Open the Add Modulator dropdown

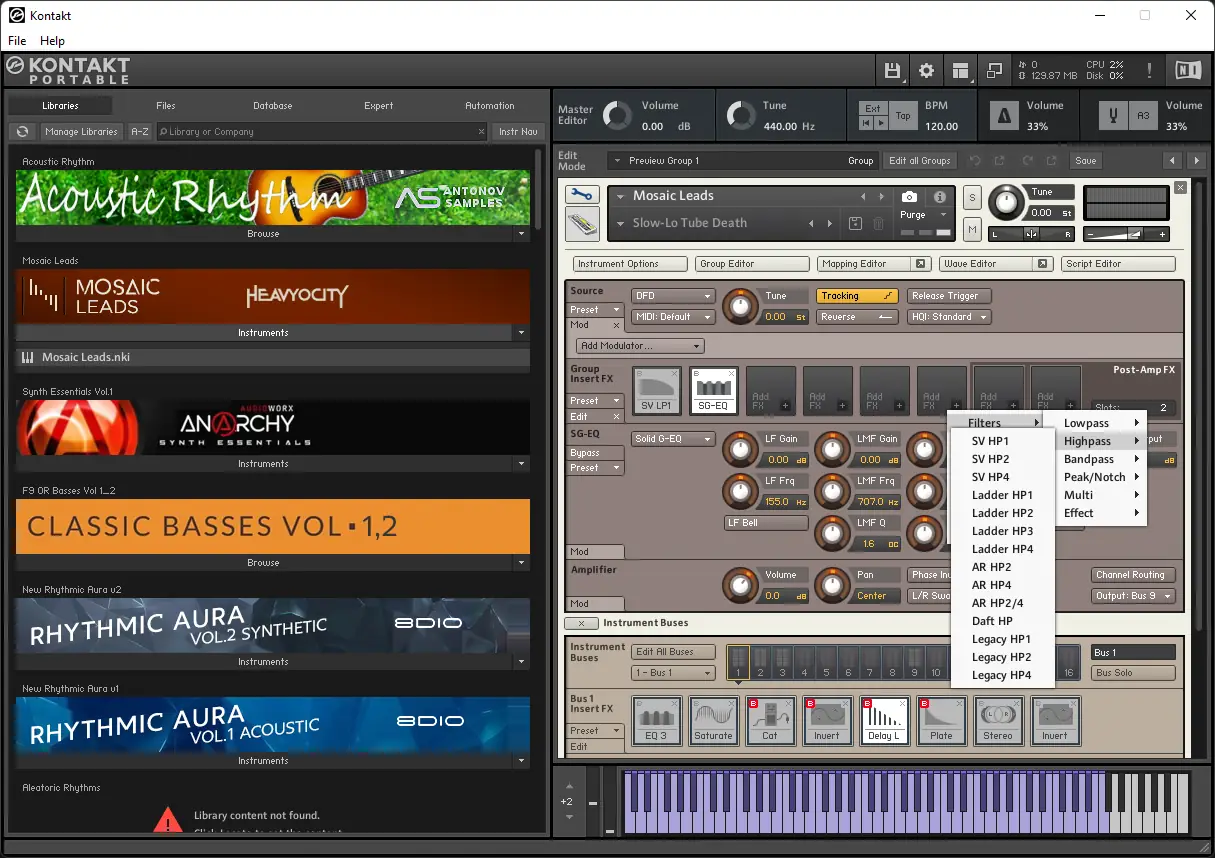point(640,346)
